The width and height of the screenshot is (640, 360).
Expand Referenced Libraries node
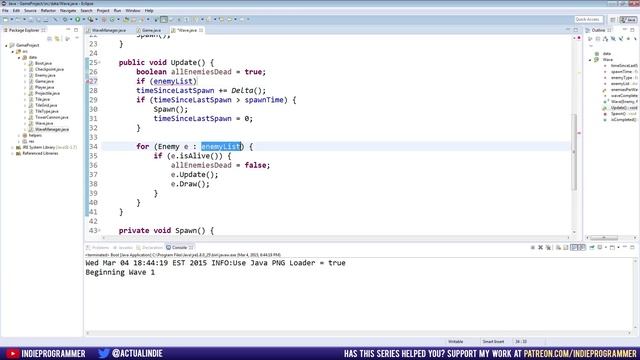[13, 153]
